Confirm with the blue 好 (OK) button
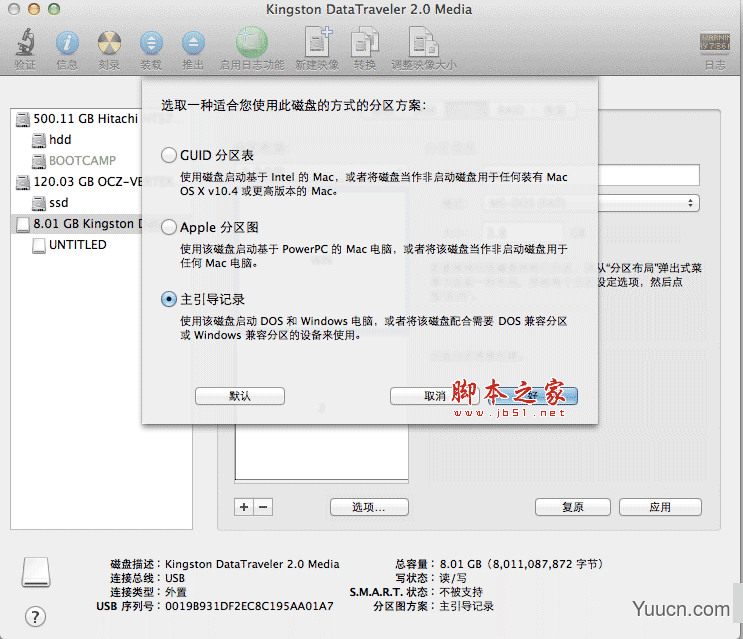 coord(533,396)
